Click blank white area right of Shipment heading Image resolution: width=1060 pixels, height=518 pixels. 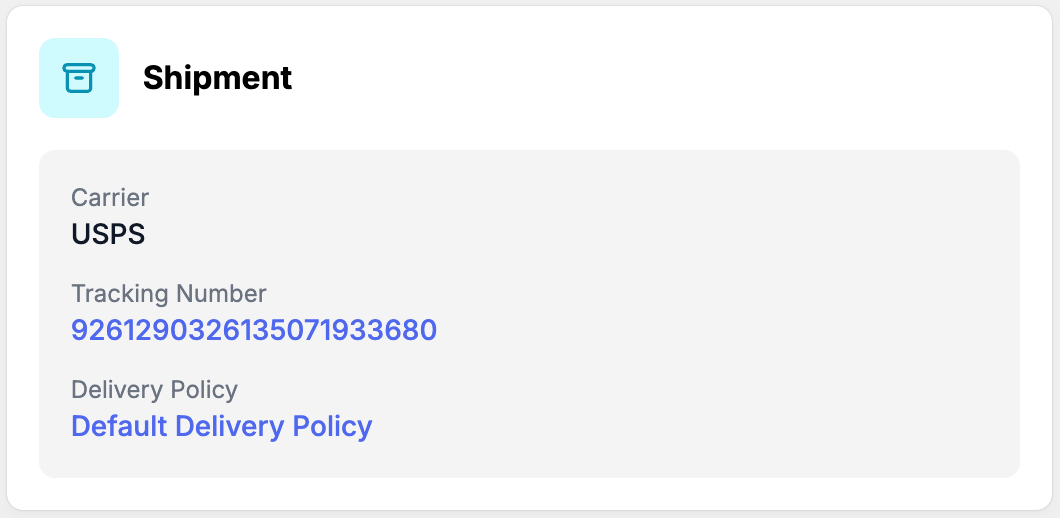650,78
